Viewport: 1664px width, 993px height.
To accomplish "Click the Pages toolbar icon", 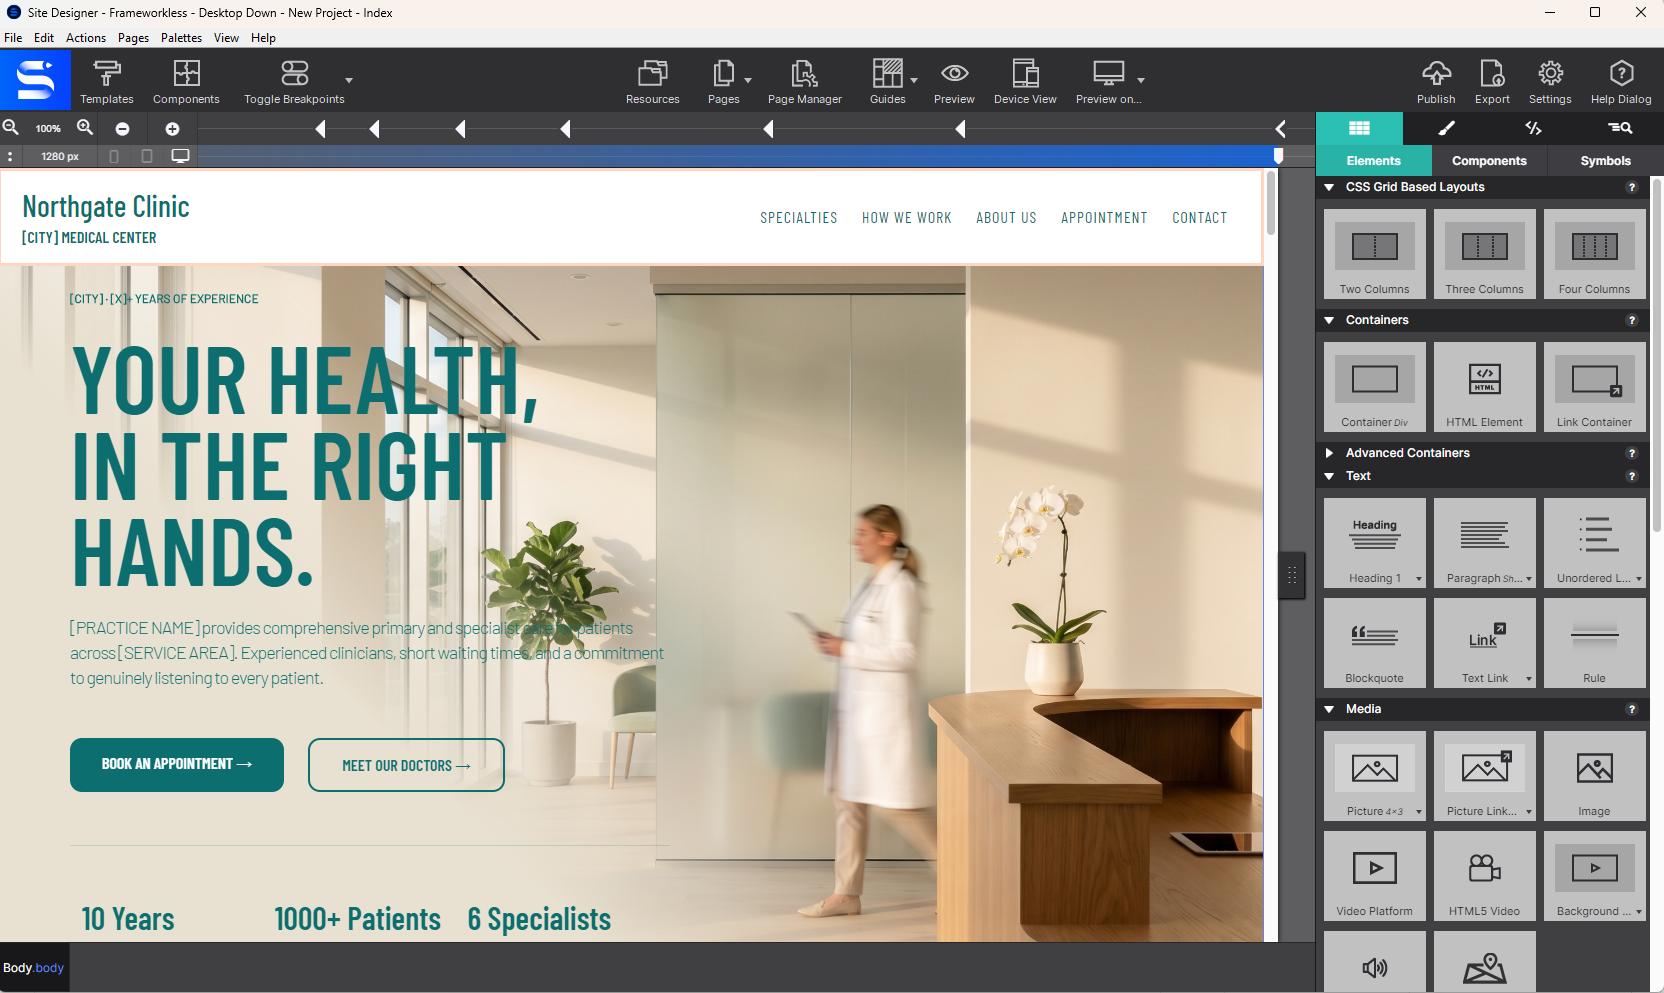I will pos(723,73).
